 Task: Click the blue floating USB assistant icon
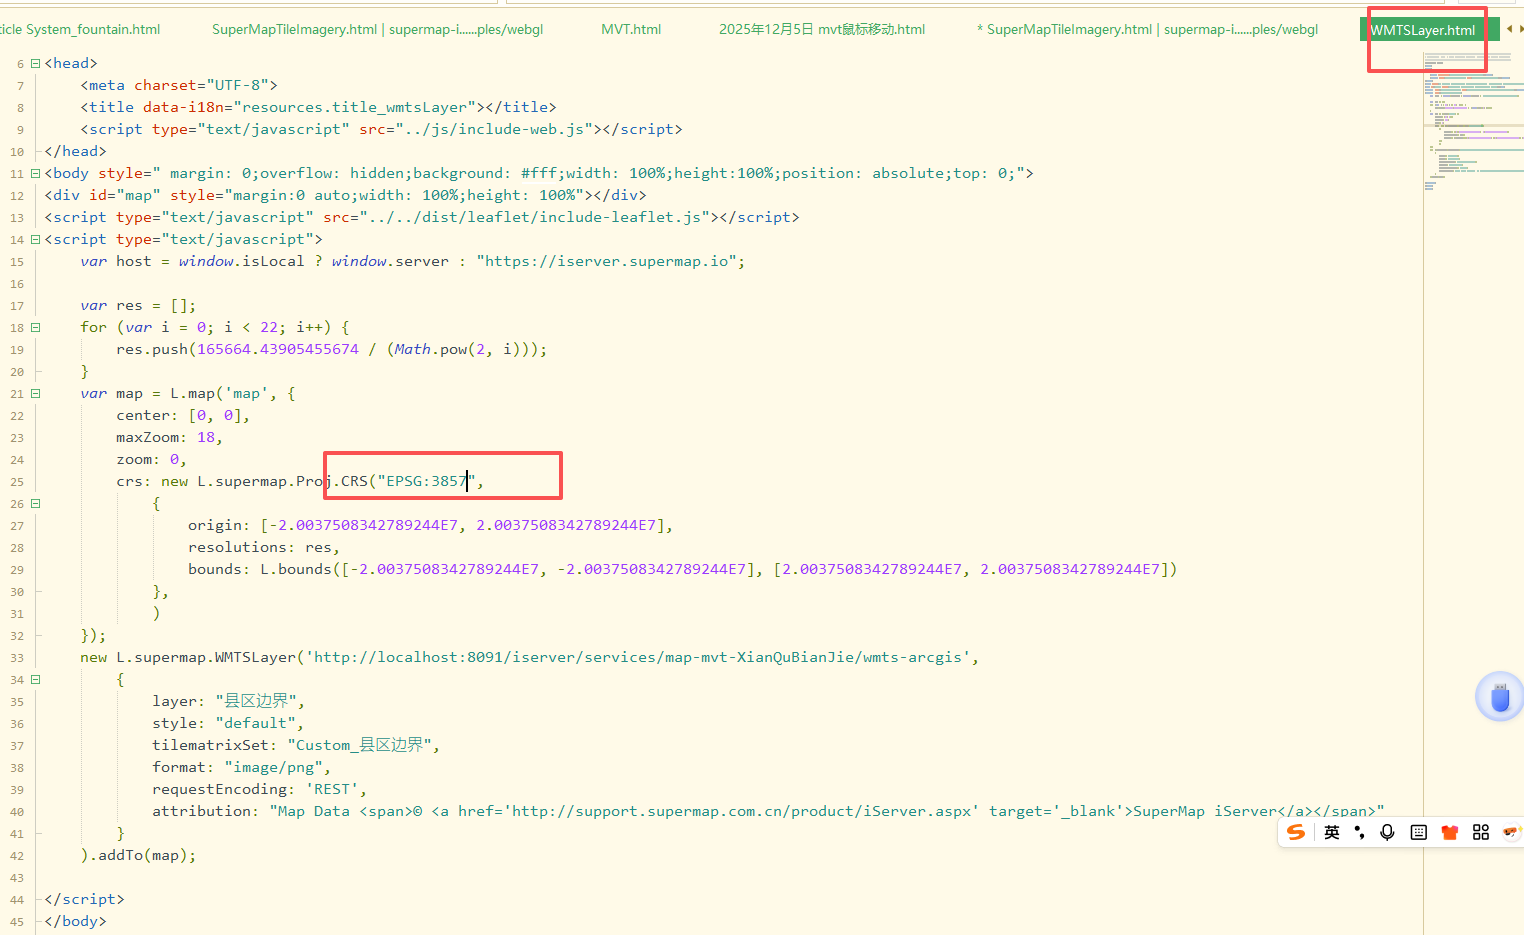1499,697
